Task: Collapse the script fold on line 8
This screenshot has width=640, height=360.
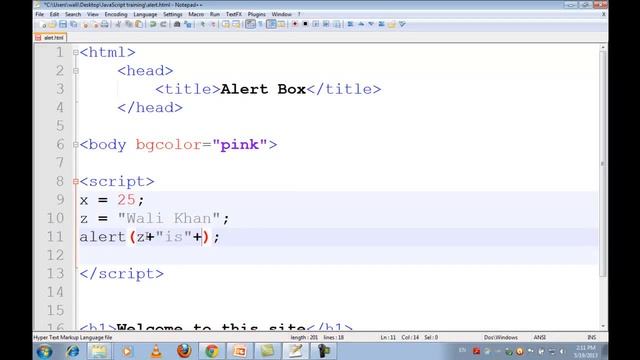Action: tap(76, 181)
